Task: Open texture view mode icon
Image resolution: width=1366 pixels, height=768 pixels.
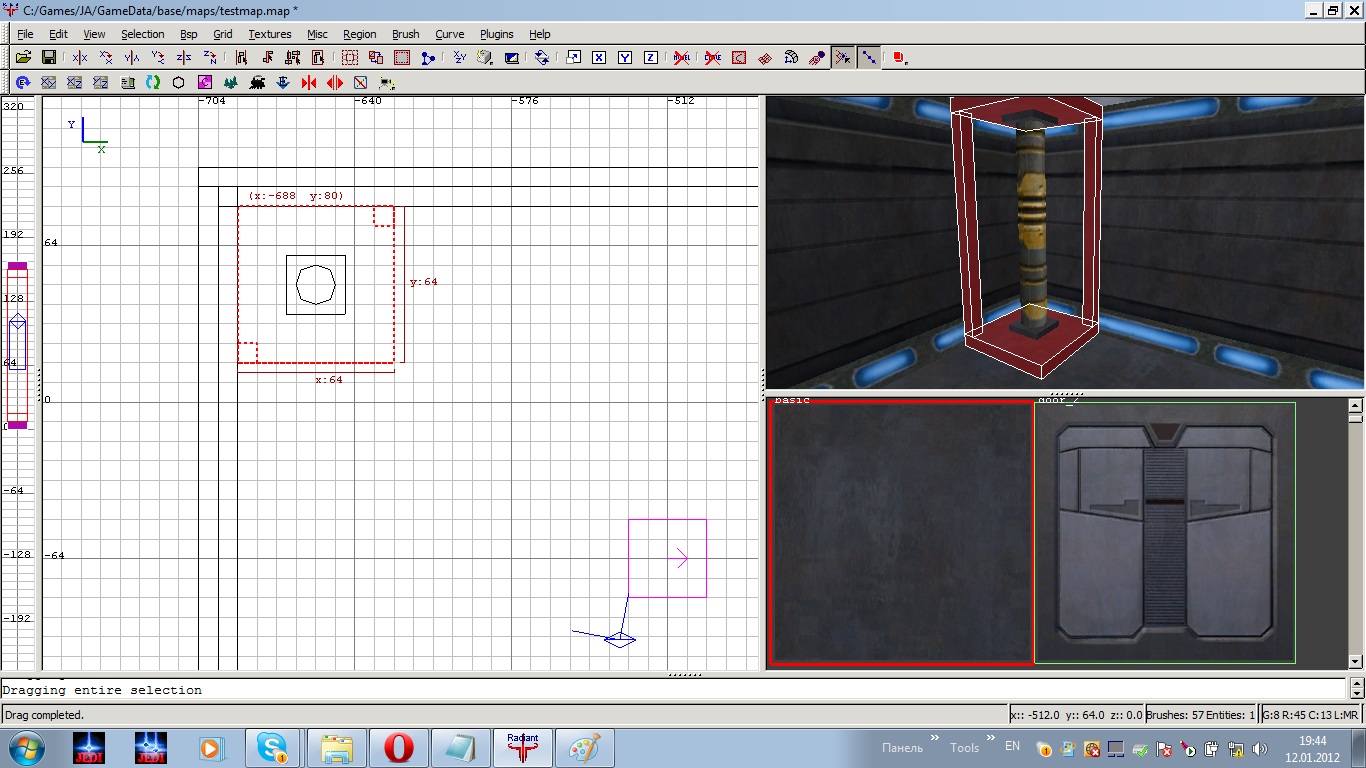Action: [485, 58]
